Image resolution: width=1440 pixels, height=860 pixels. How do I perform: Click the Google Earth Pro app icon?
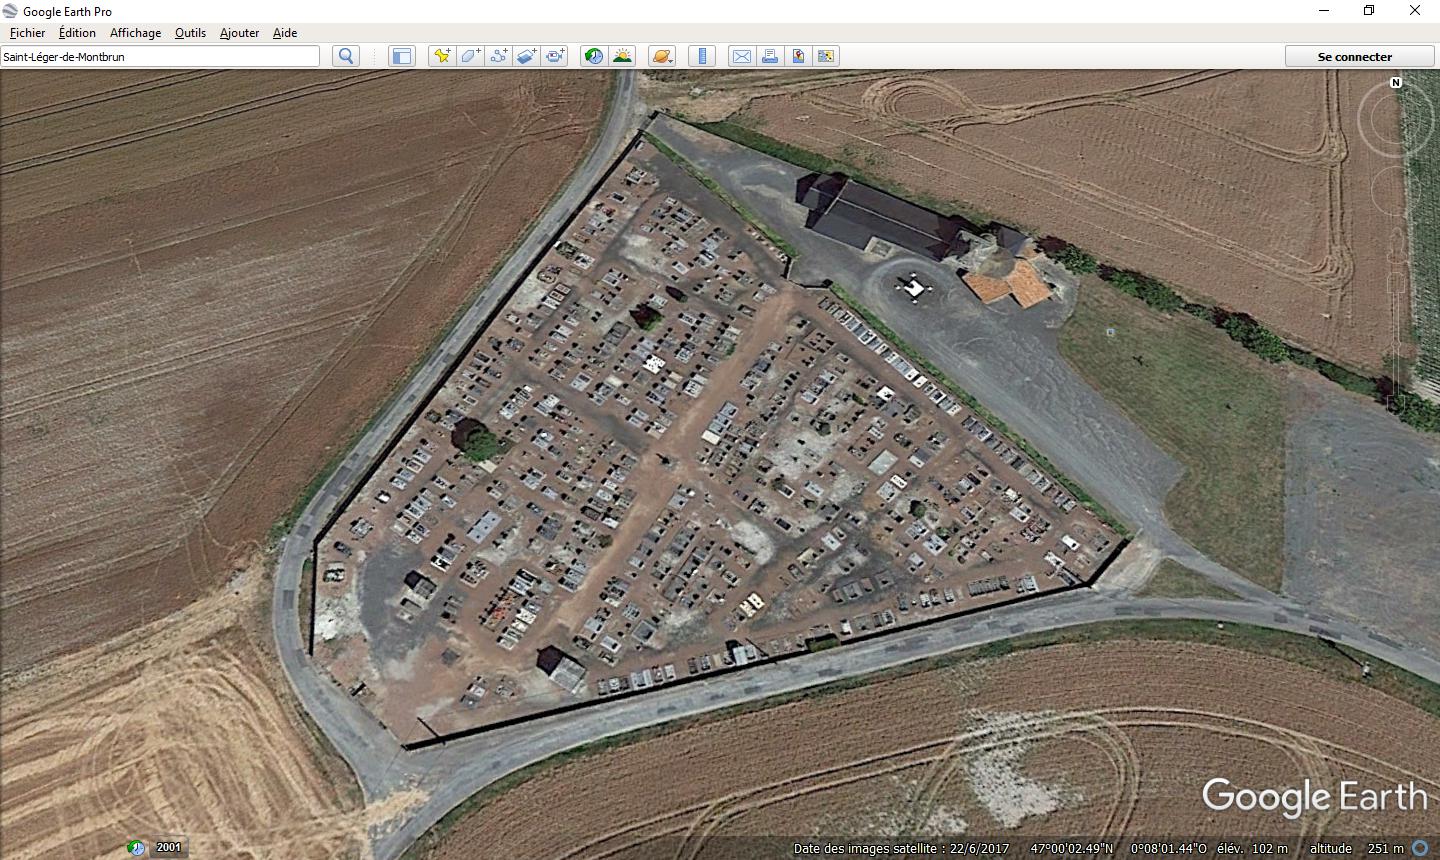10,11
